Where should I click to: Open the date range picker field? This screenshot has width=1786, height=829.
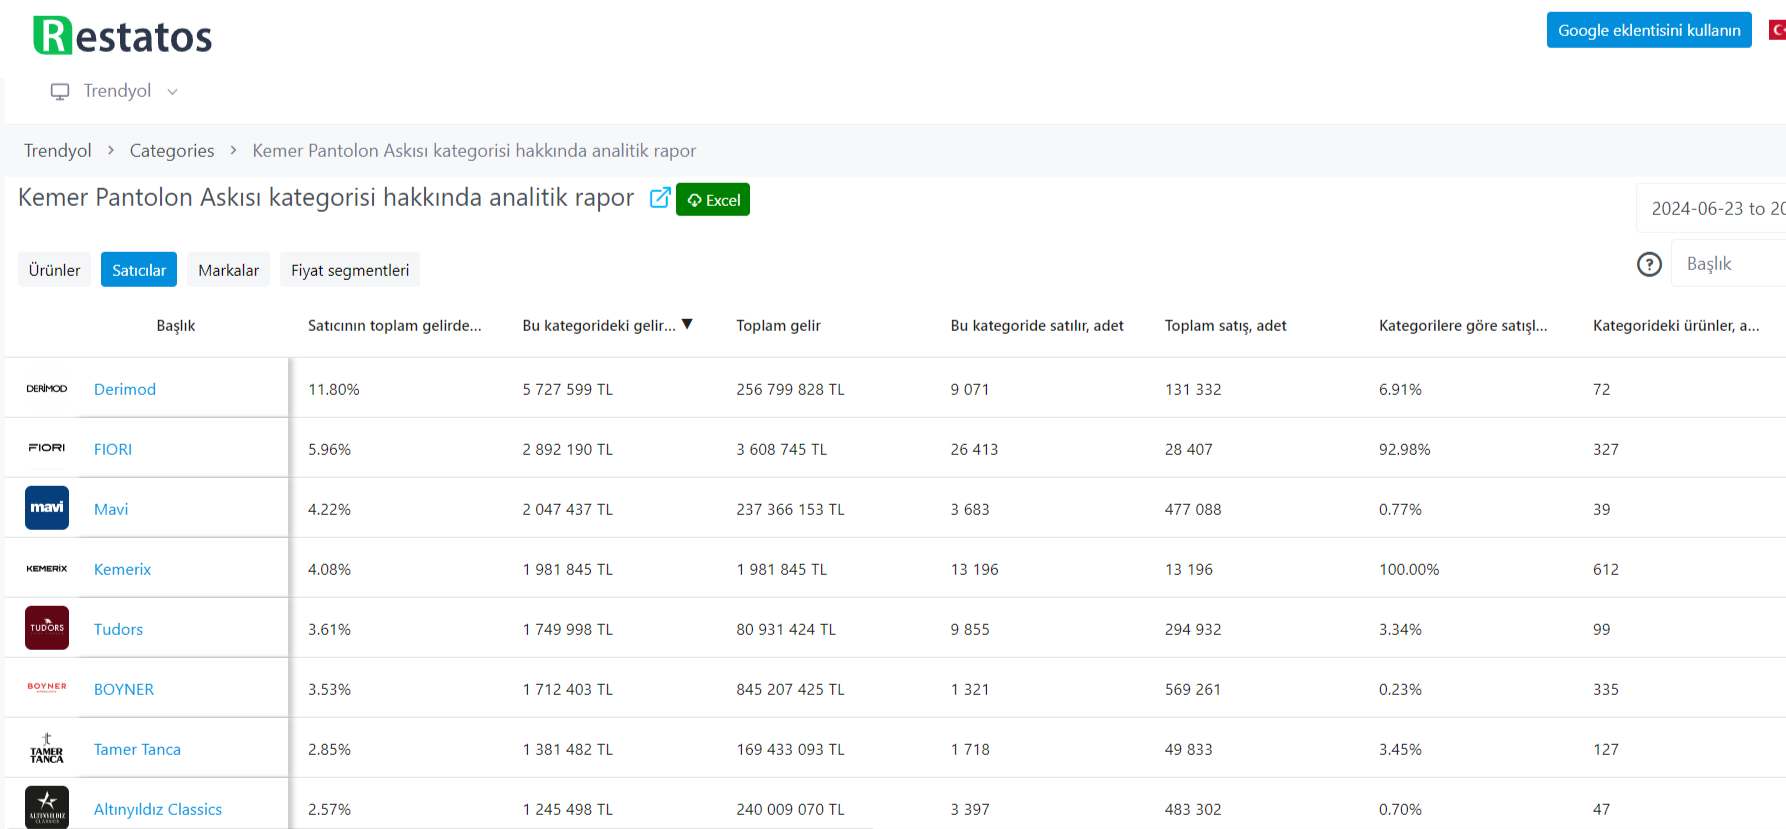click(1711, 208)
